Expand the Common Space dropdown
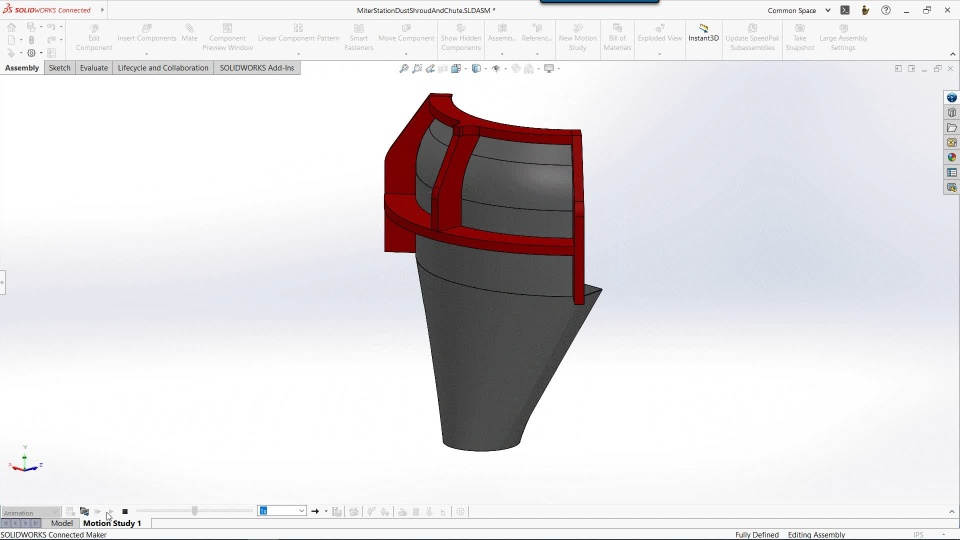The height and width of the screenshot is (540, 960). (x=828, y=10)
